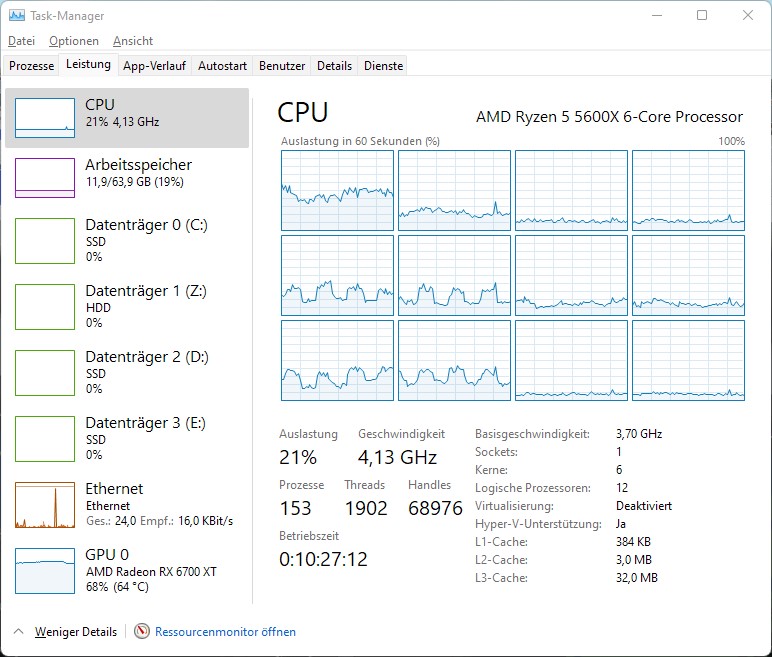Open the Ansicht menu

pyautogui.click(x=133, y=41)
